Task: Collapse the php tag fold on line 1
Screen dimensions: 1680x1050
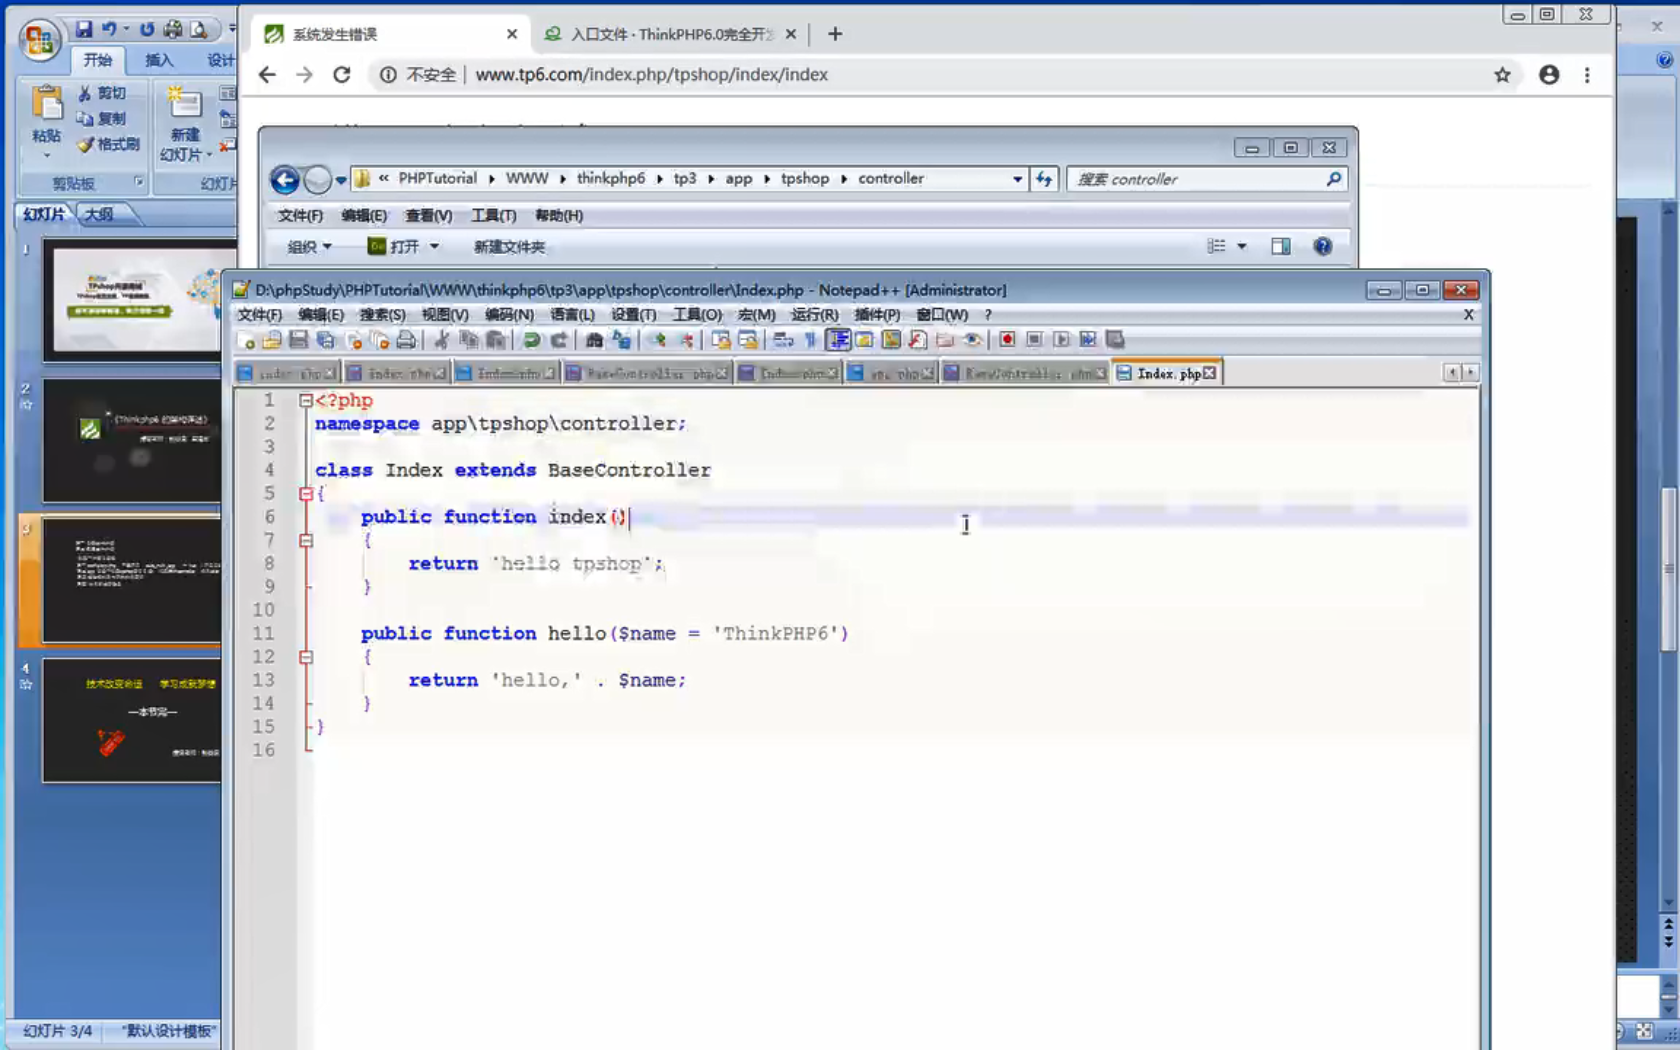Action: click(306, 400)
